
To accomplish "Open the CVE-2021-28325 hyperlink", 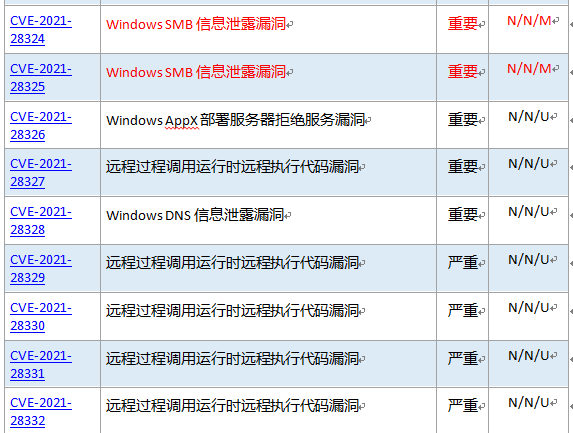I will (x=41, y=77).
